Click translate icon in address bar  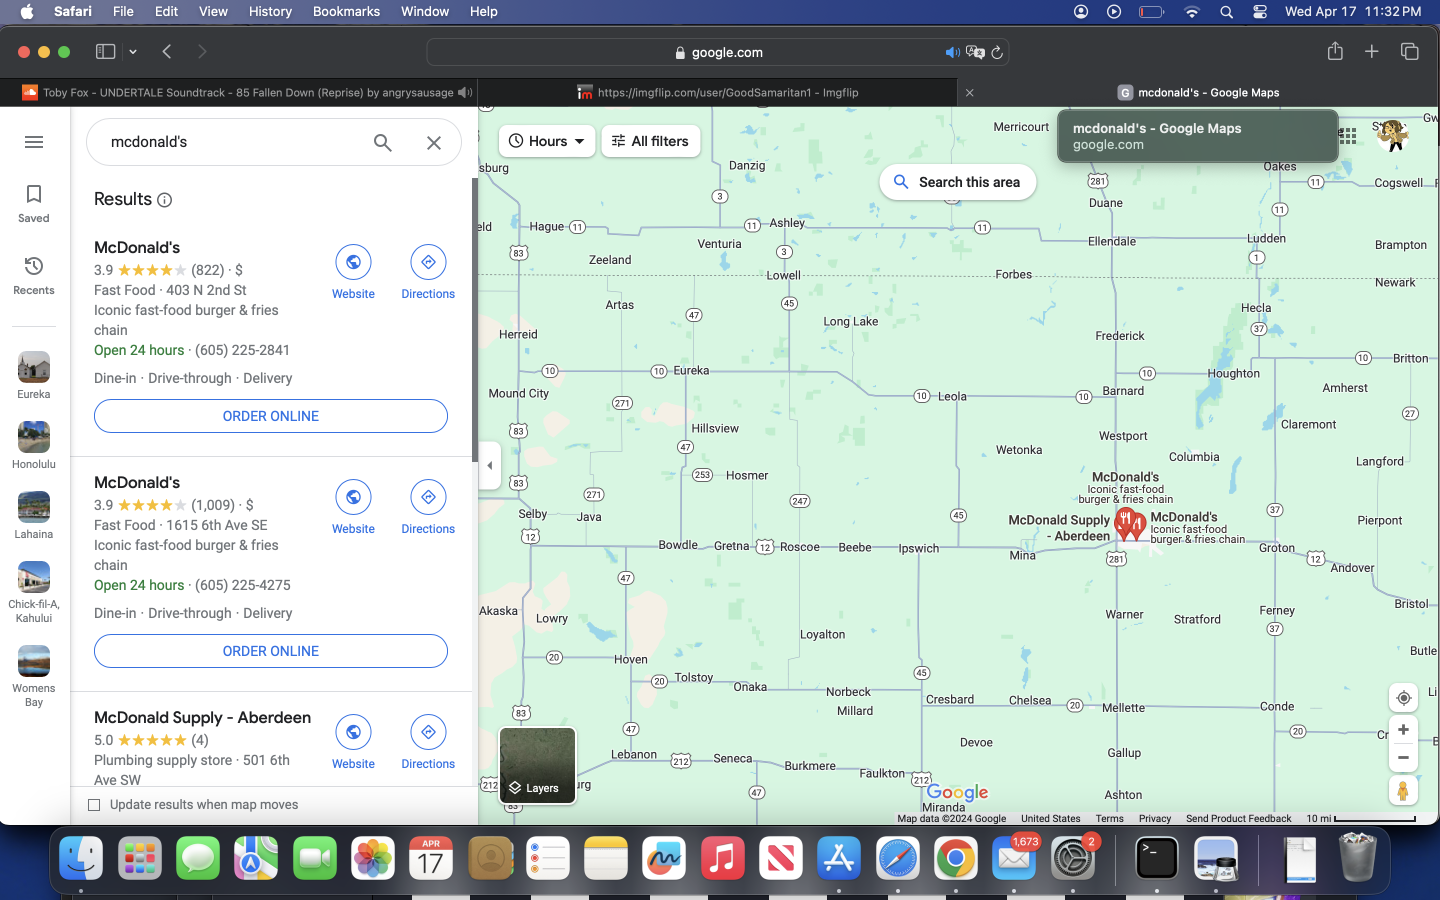point(975,52)
